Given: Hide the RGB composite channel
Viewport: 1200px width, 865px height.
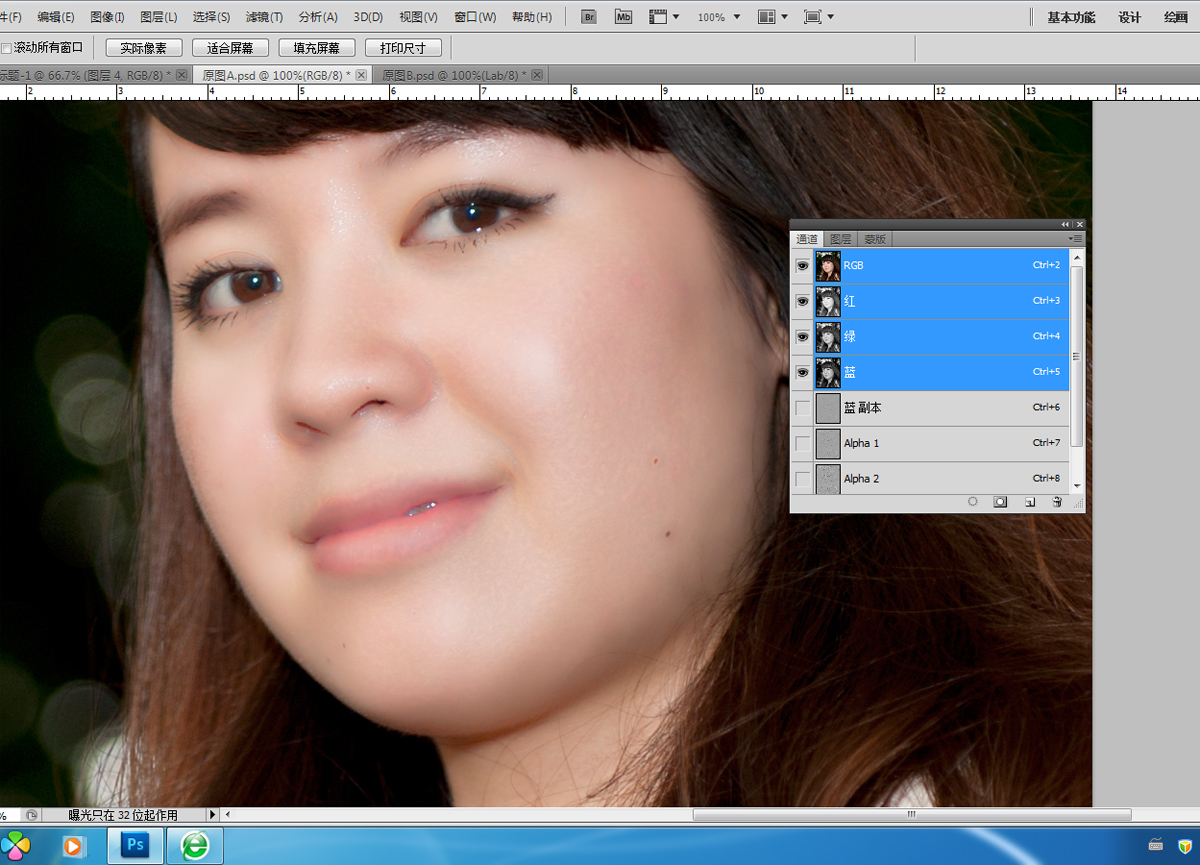Looking at the screenshot, I should click(802, 266).
